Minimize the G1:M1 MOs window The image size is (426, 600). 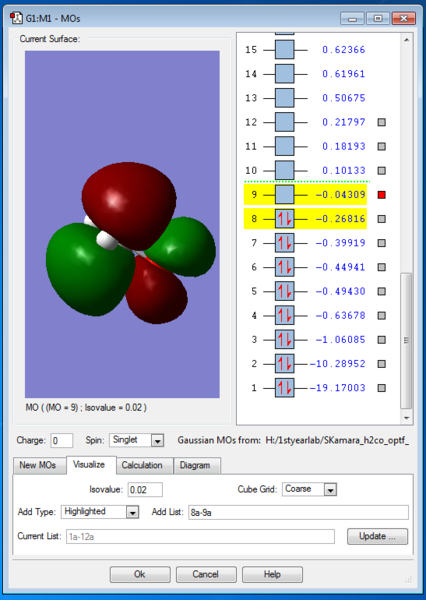[x=352, y=18]
